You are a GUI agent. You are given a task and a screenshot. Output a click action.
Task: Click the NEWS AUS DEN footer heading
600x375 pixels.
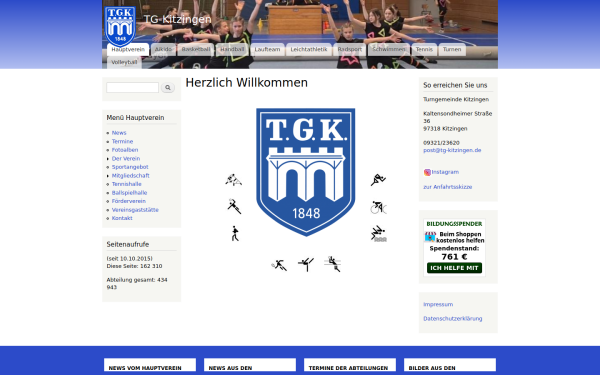[x=230, y=368]
